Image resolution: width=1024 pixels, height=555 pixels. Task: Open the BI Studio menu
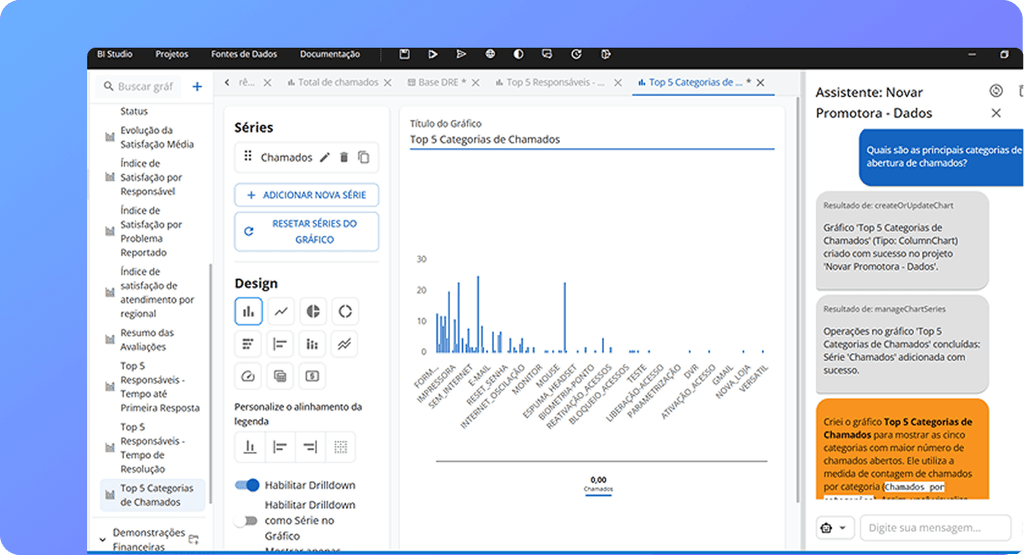[115, 54]
